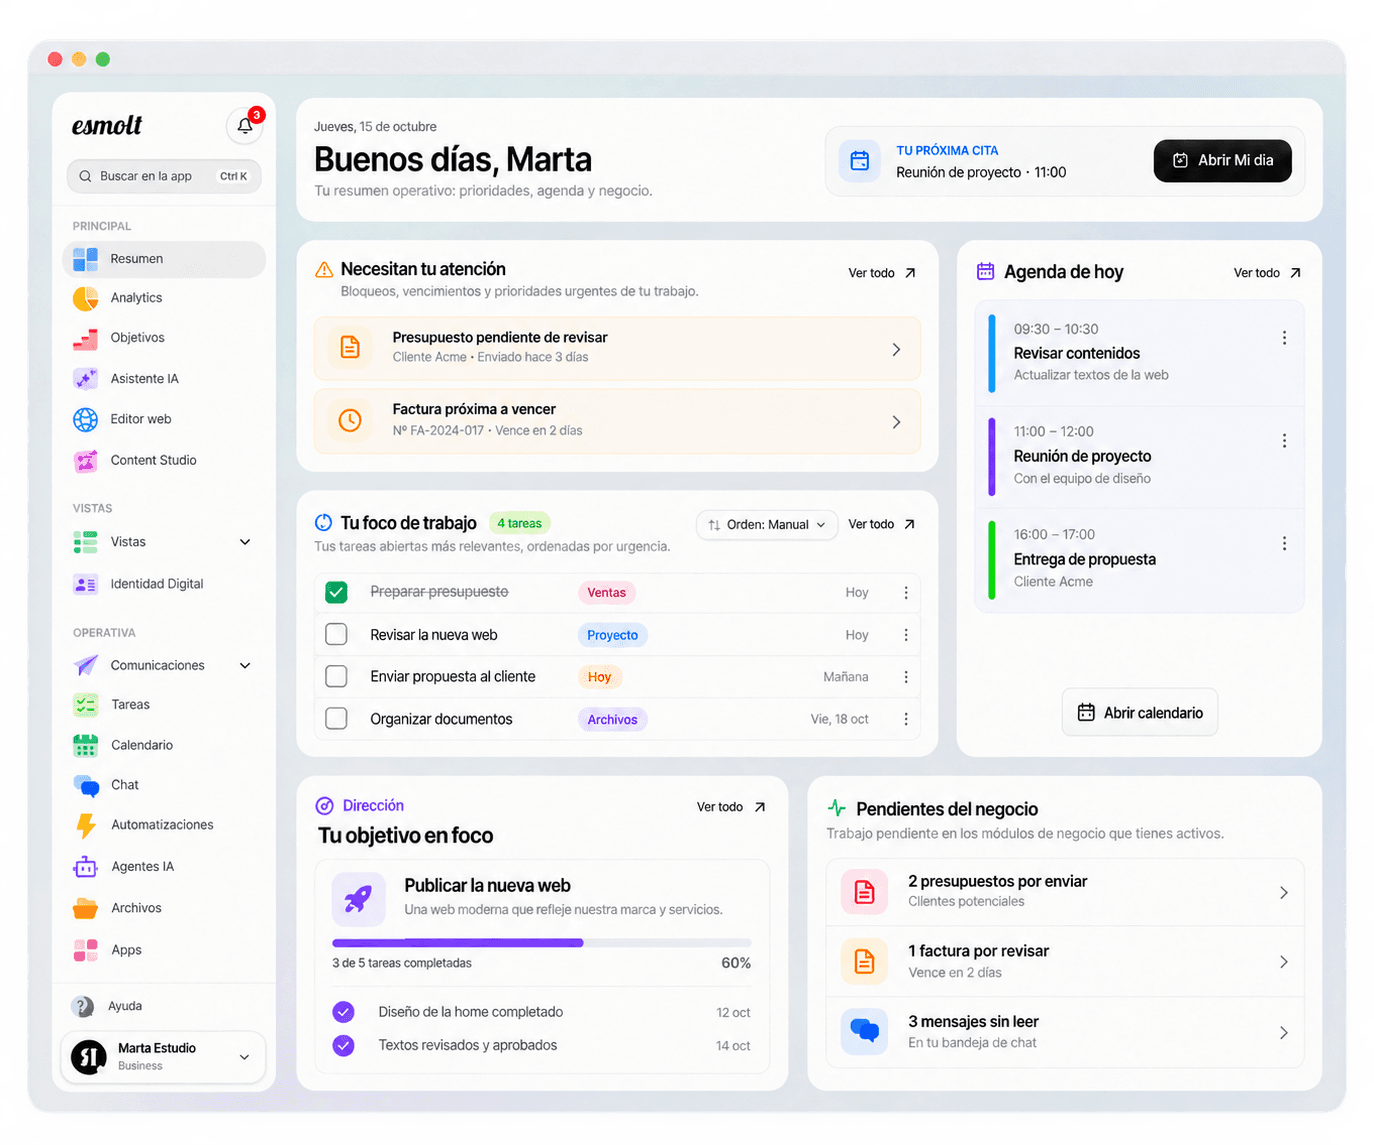Click the Ayuda question mark icon
The image size is (1374, 1145).
pos(83,1006)
